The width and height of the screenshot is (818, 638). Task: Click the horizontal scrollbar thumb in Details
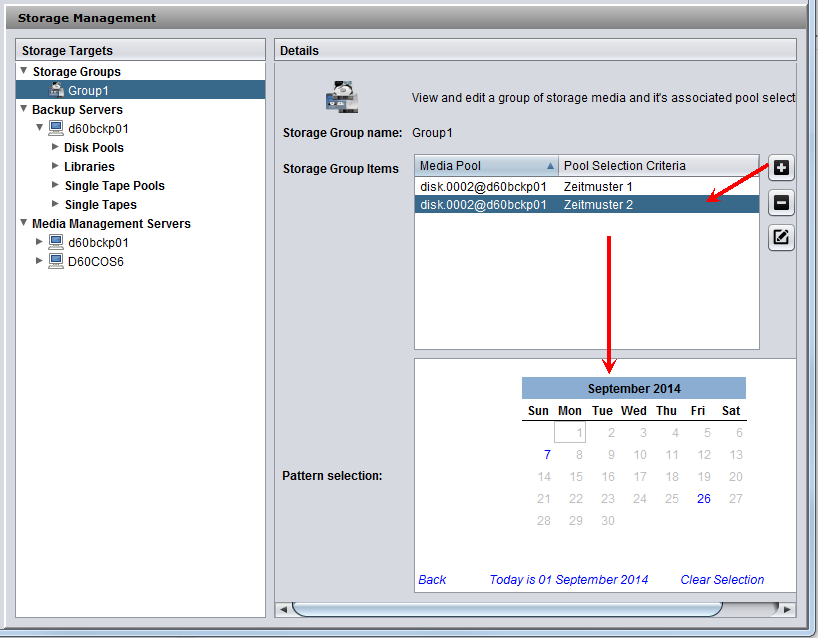pyautogui.click(x=507, y=609)
